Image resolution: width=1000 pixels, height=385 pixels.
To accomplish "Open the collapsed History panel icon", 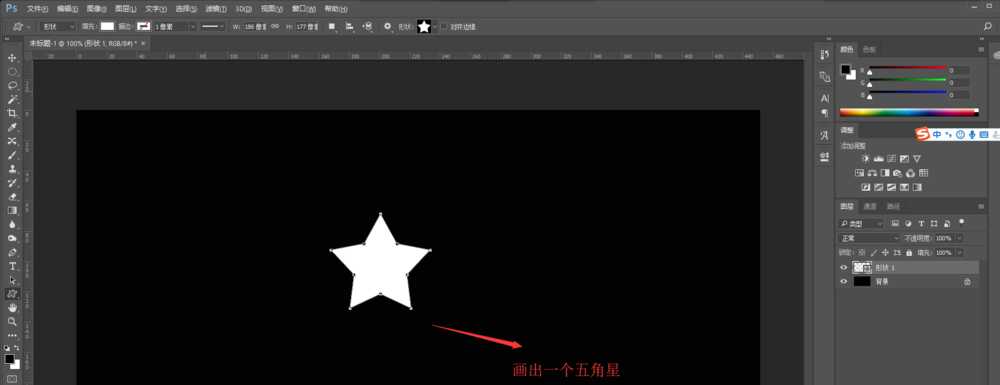I will coord(825,55).
